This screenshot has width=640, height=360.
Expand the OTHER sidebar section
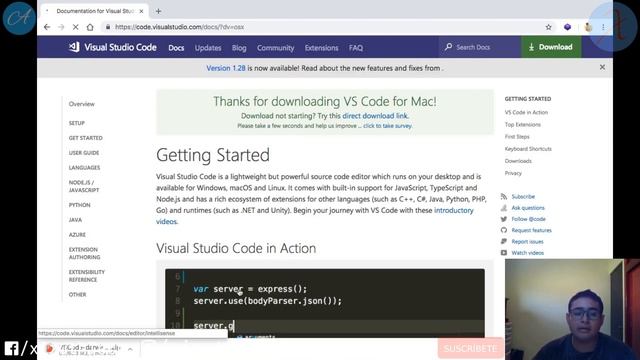[77, 294]
